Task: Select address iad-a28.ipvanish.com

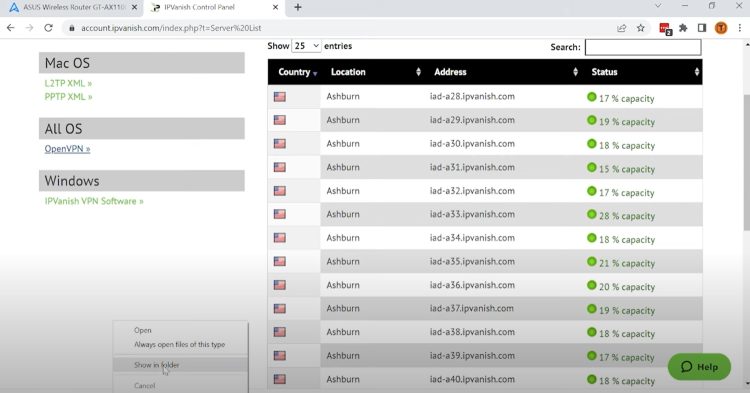Action: tap(472, 96)
